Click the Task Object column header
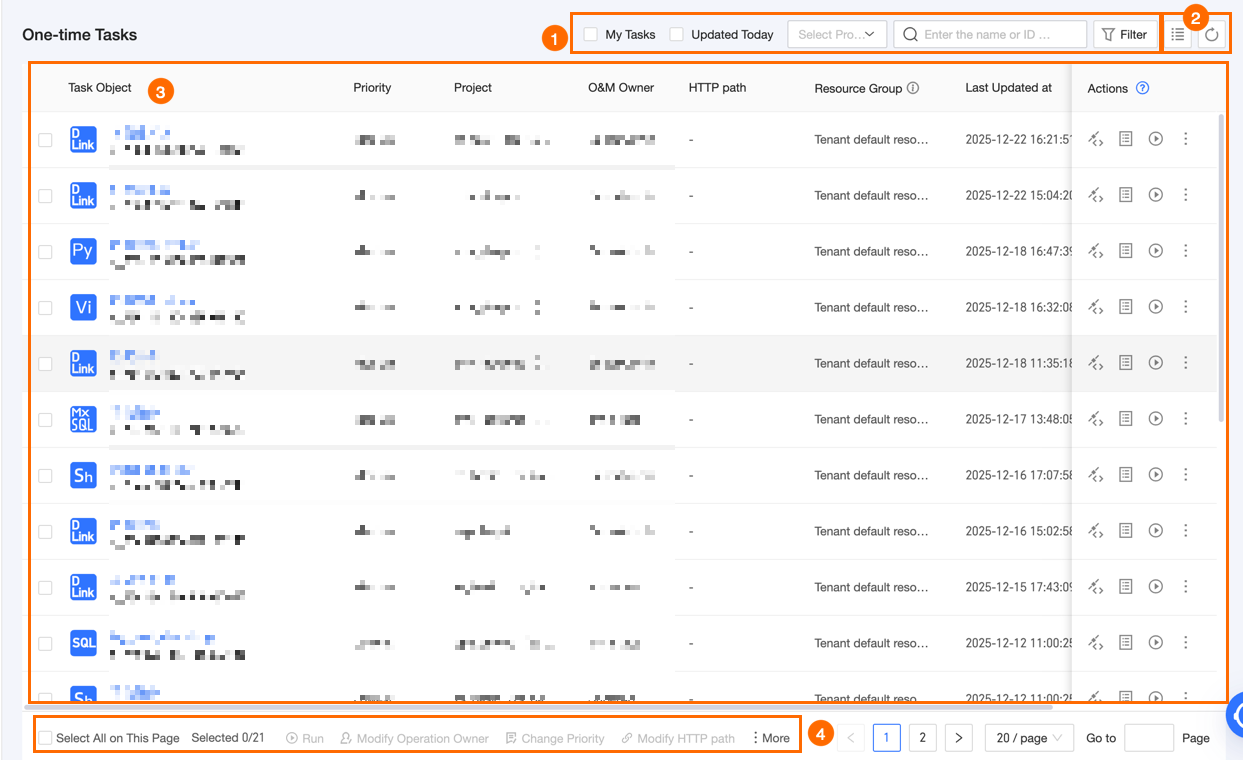Viewport: 1243px width, 760px height. 100,88
